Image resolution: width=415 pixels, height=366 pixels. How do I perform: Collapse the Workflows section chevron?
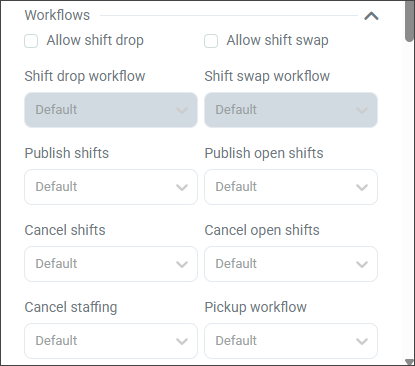[x=371, y=16]
